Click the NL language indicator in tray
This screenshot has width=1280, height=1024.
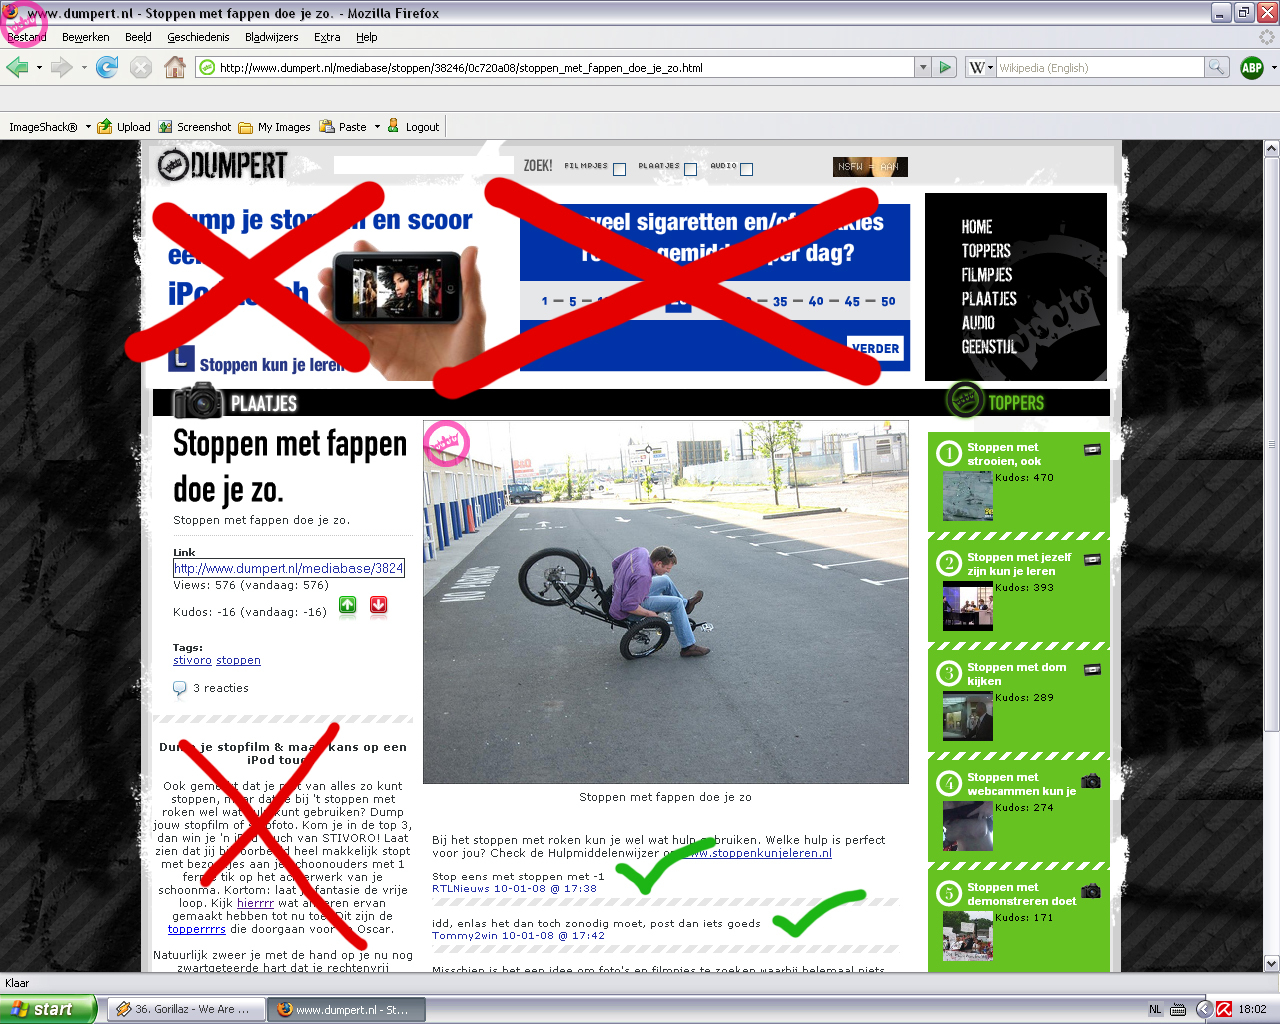click(x=1155, y=1009)
